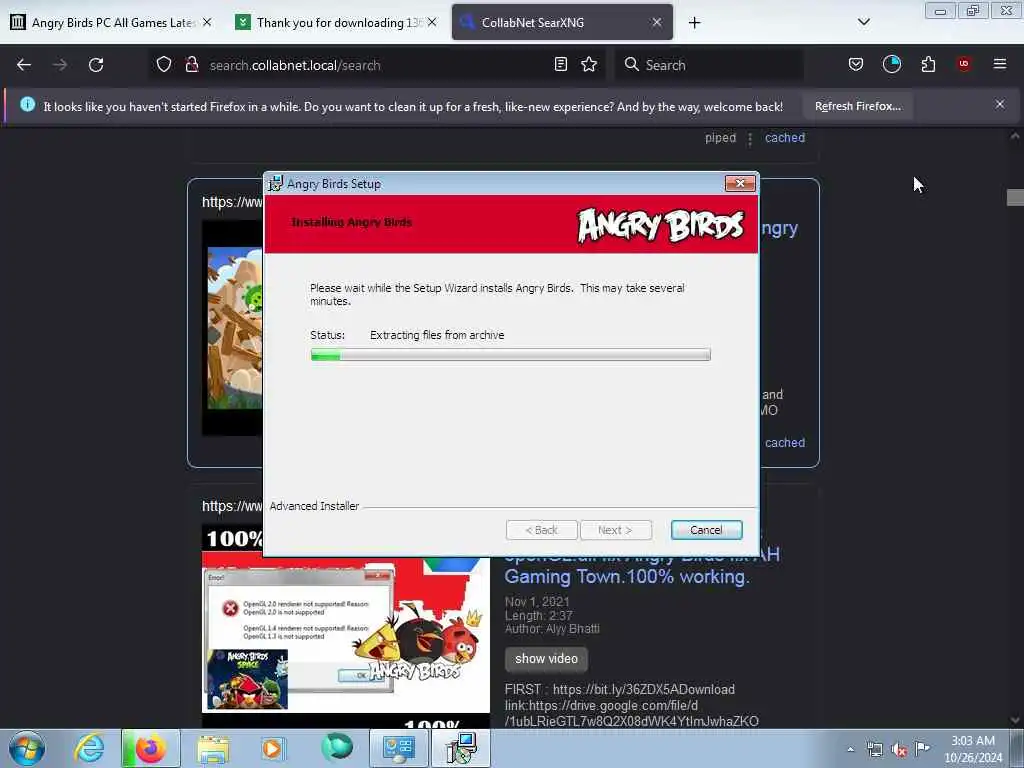Close the Angry Birds PC All Games tab
The image size is (1024, 768).
coord(207,22)
